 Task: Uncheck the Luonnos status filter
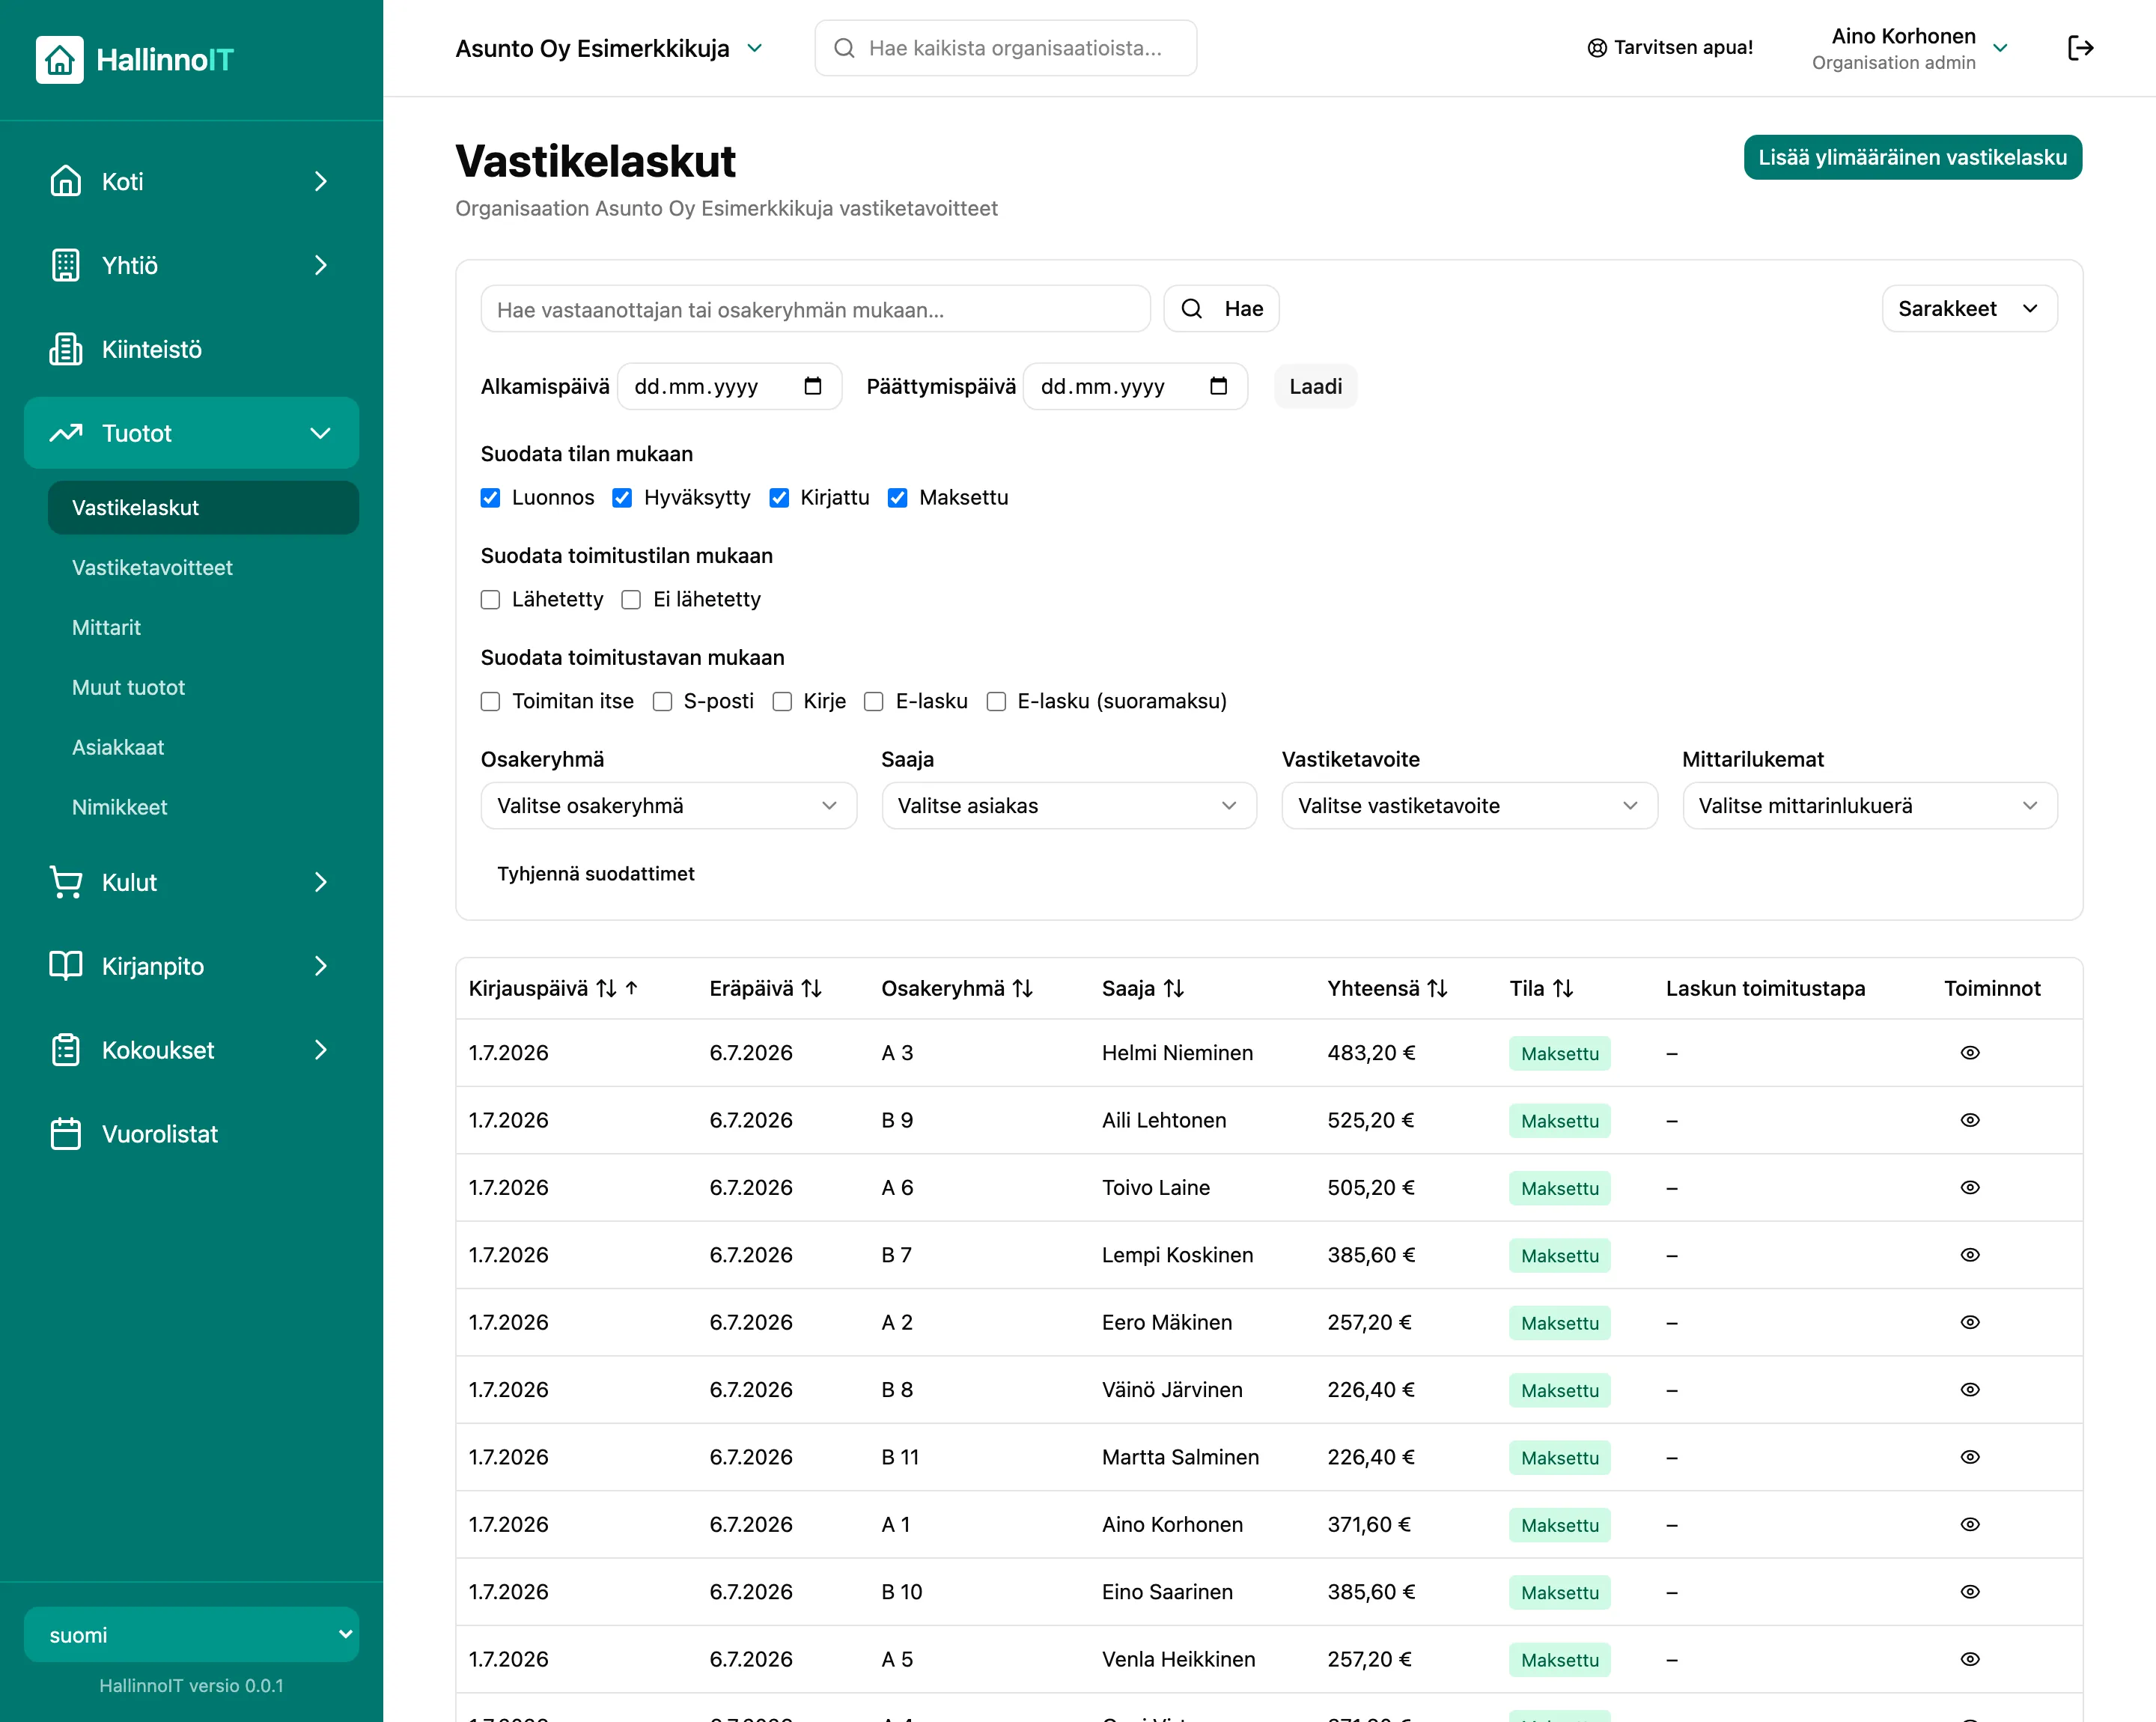coord(490,498)
